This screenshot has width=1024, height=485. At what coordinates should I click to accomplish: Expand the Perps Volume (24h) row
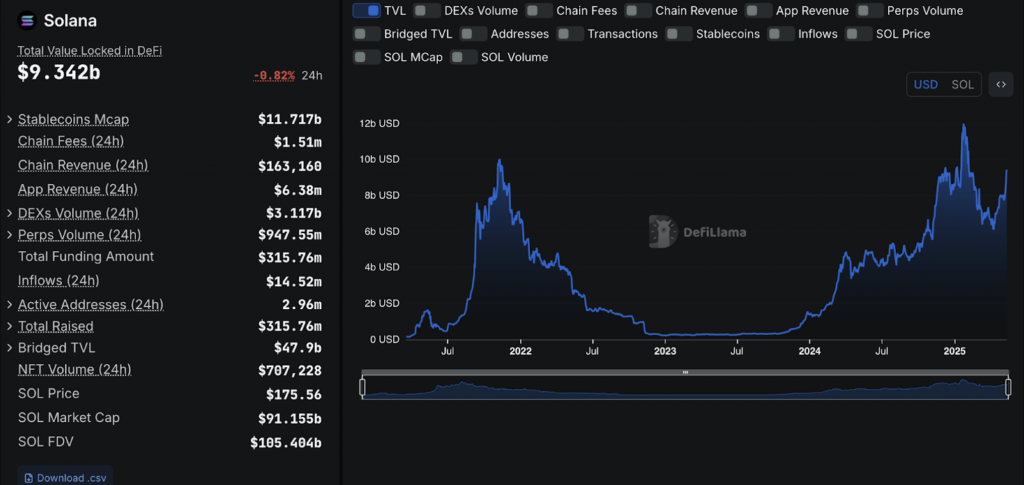(x=9, y=235)
